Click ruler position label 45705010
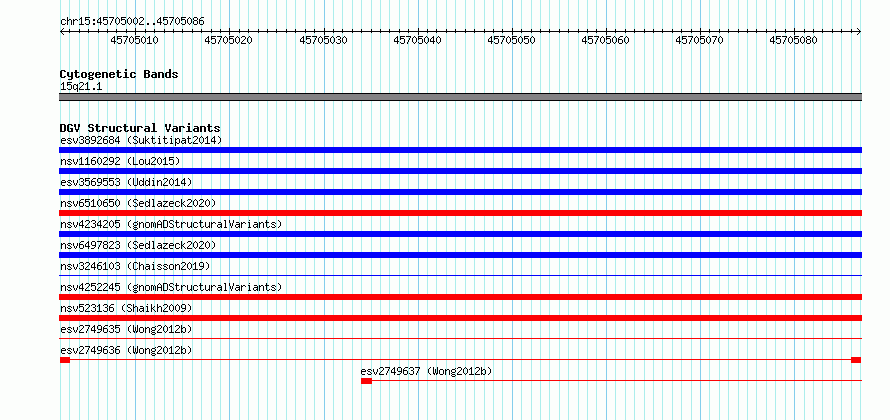 click(x=135, y=40)
